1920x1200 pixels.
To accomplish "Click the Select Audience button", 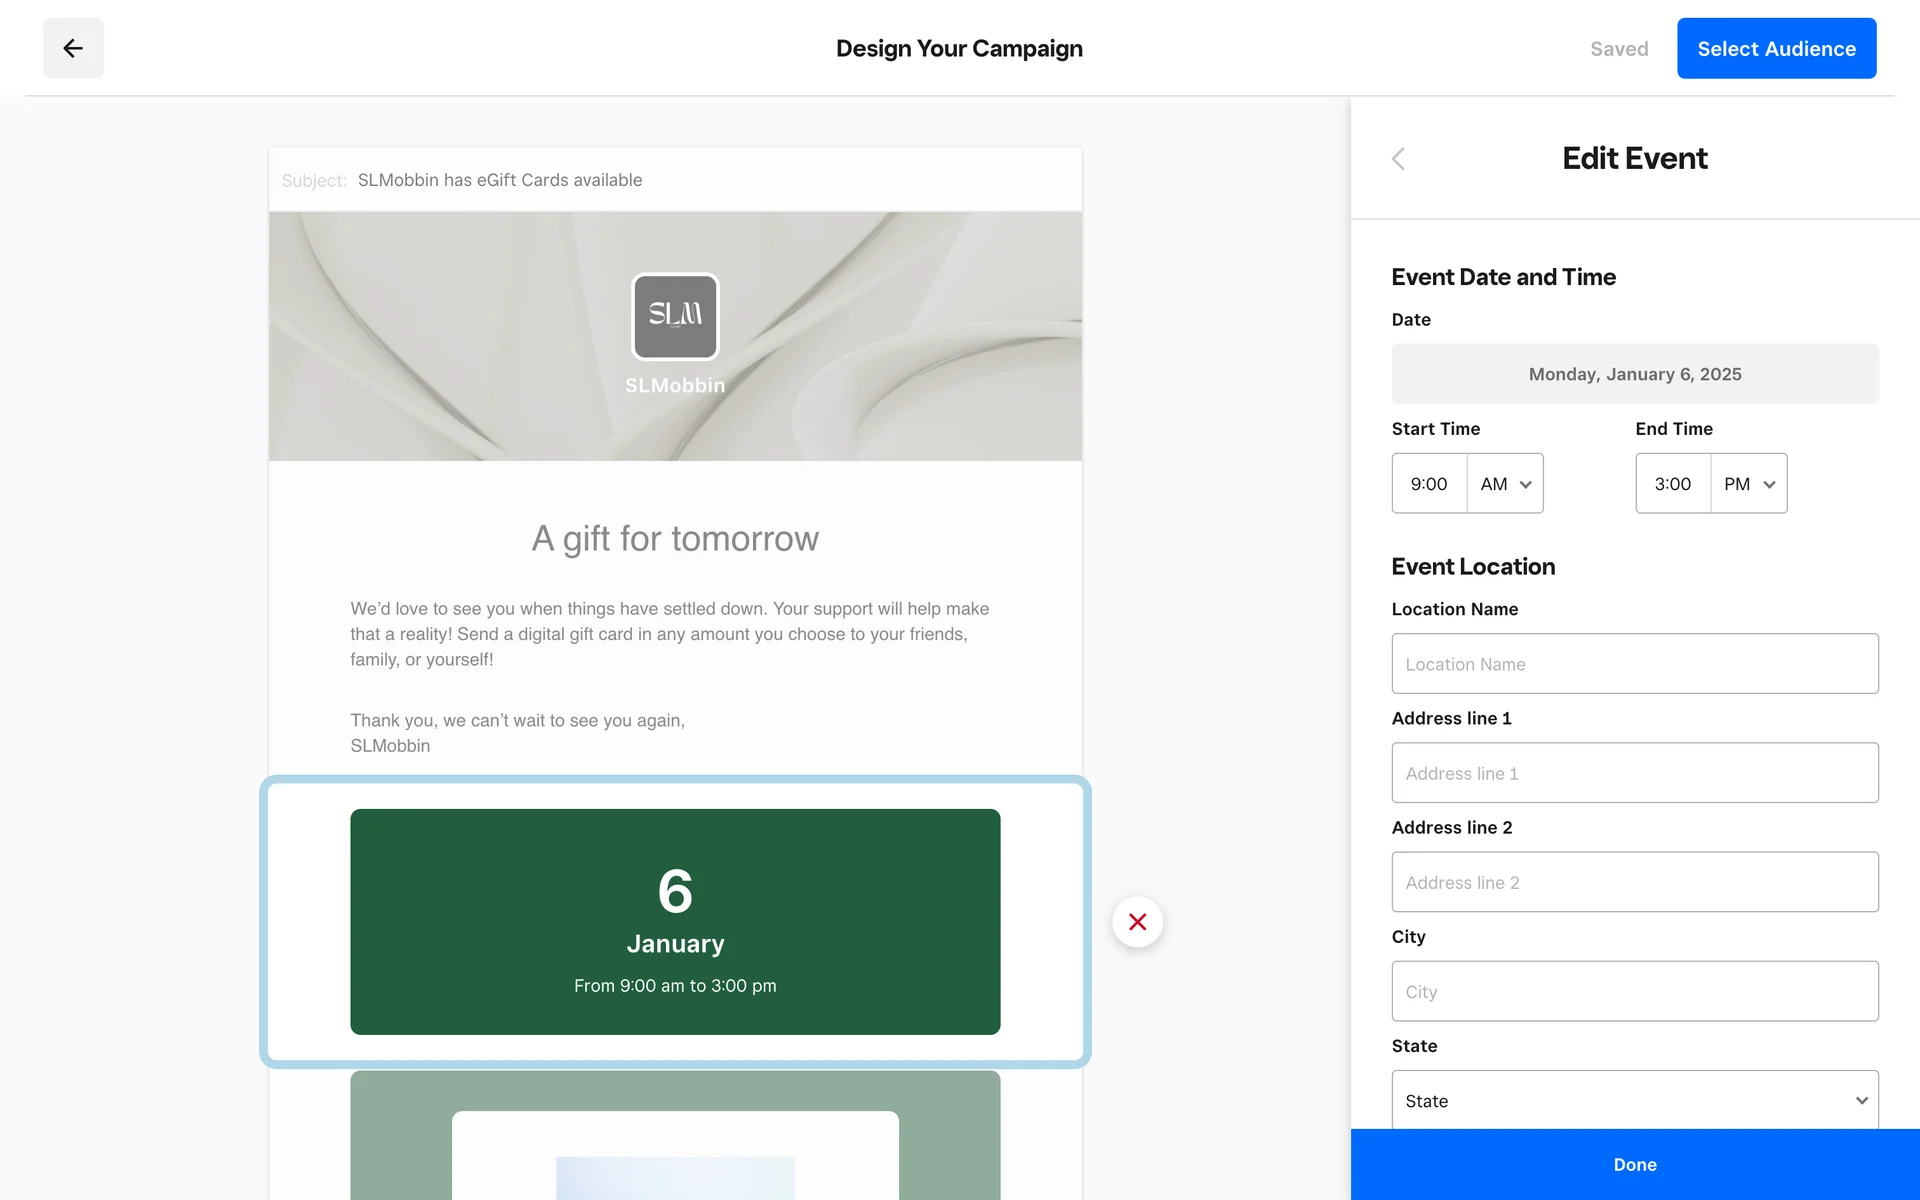I will point(1776,48).
